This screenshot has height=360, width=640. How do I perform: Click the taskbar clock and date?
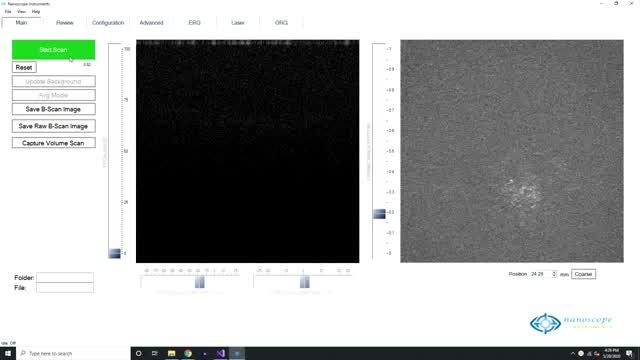click(x=611, y=353)
